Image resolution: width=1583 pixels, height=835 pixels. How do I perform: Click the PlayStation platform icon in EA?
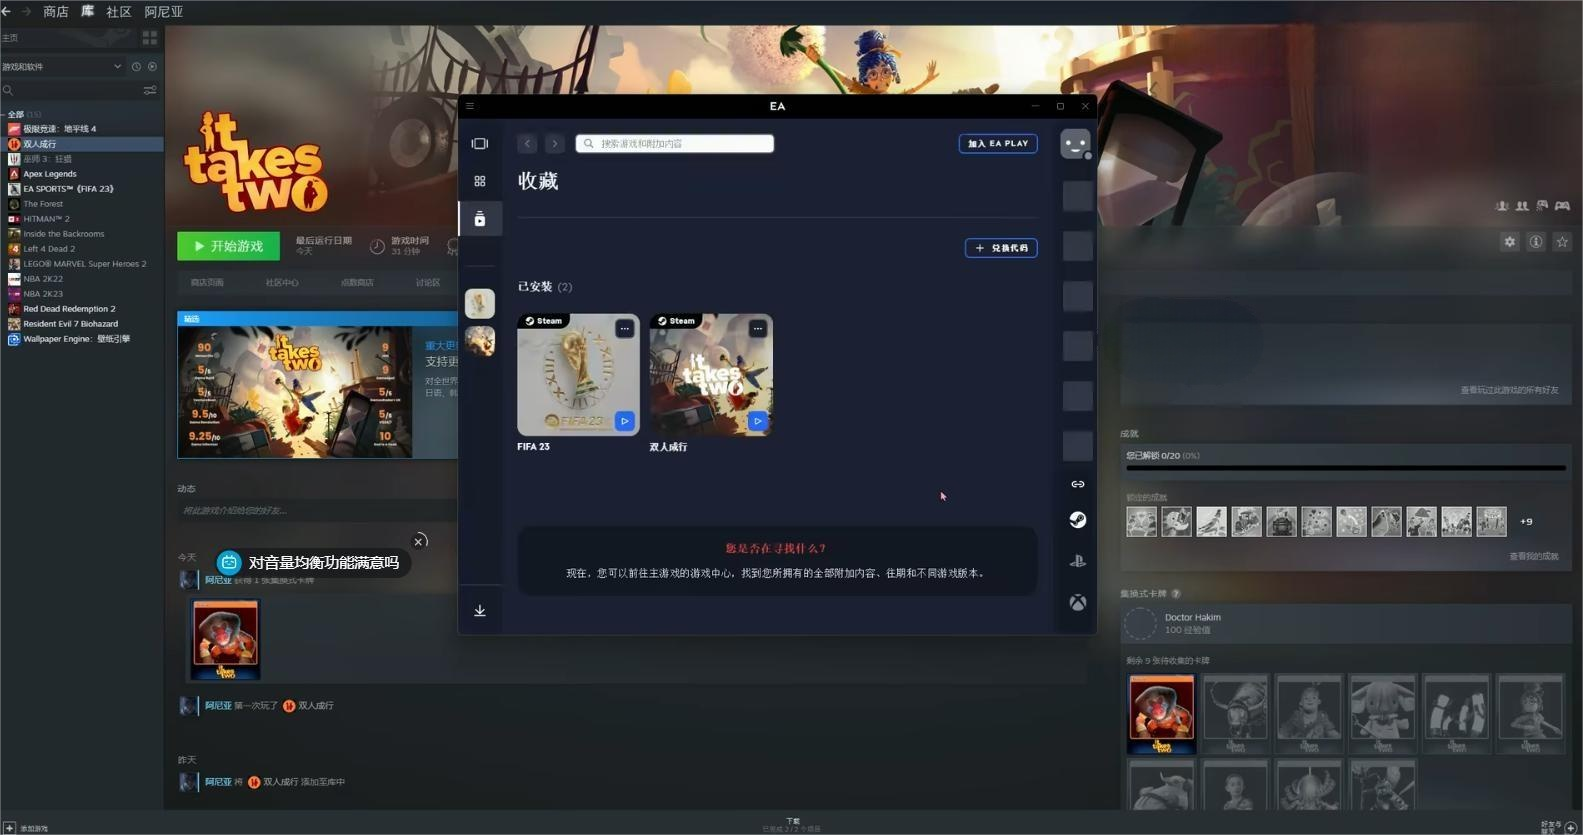click(x=1078, y=561)
